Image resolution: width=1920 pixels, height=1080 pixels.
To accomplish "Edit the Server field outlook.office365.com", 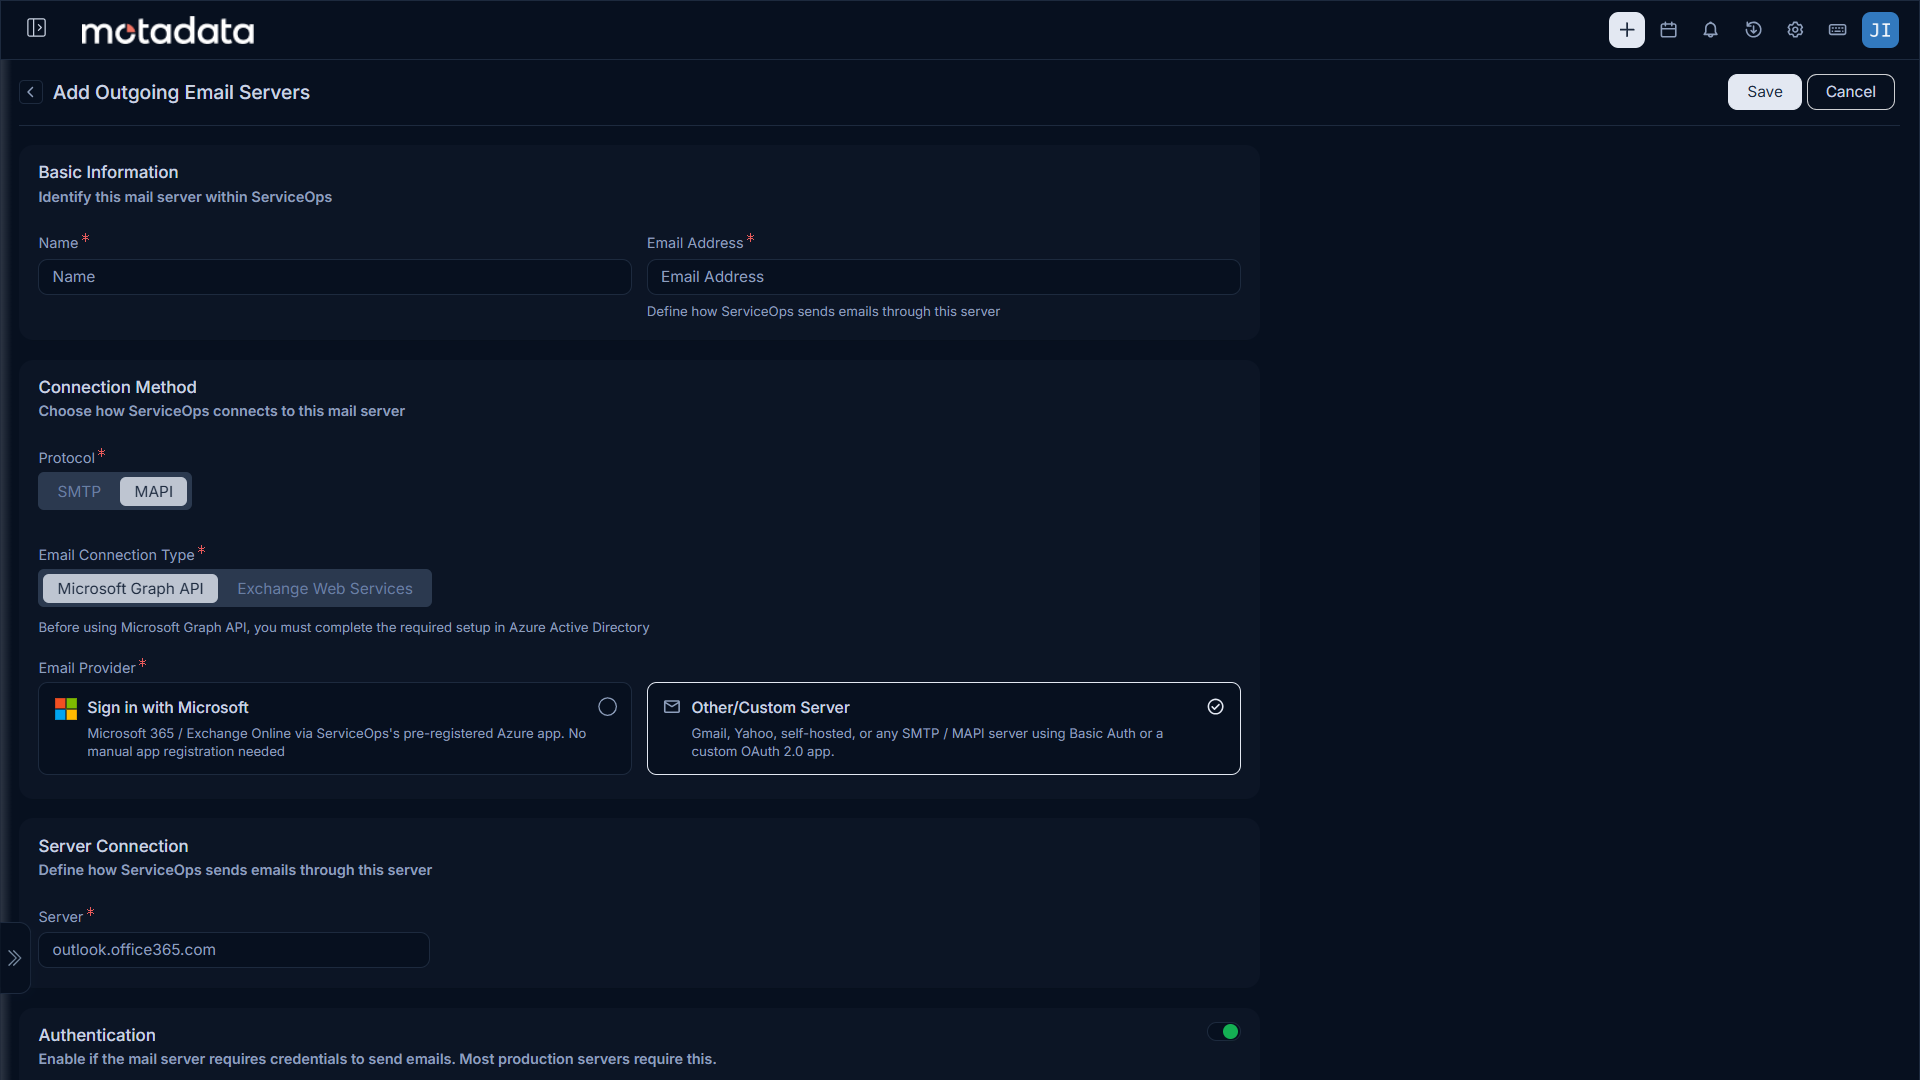I will click(234, 950).
